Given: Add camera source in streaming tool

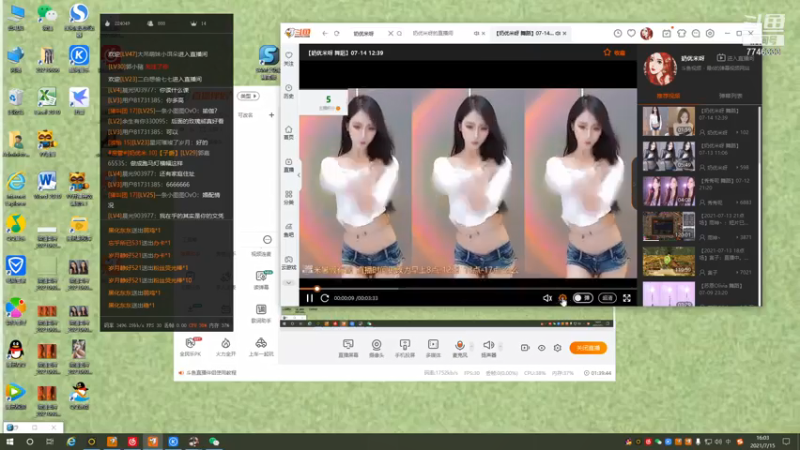Looking at the screenshot, I should click(x=377, y=348).
